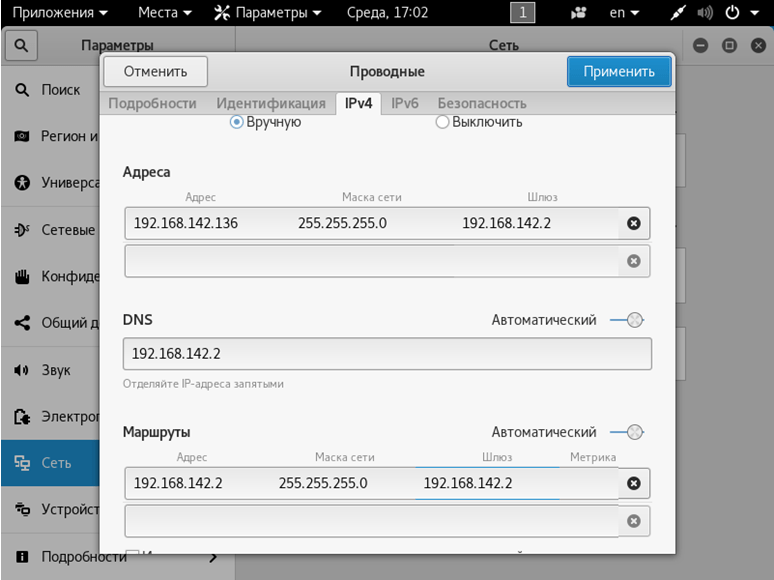The height and width of the screenshot is (580, 774).
Task: Switch to the Подробности tab
Action: [x=153, y=104]
